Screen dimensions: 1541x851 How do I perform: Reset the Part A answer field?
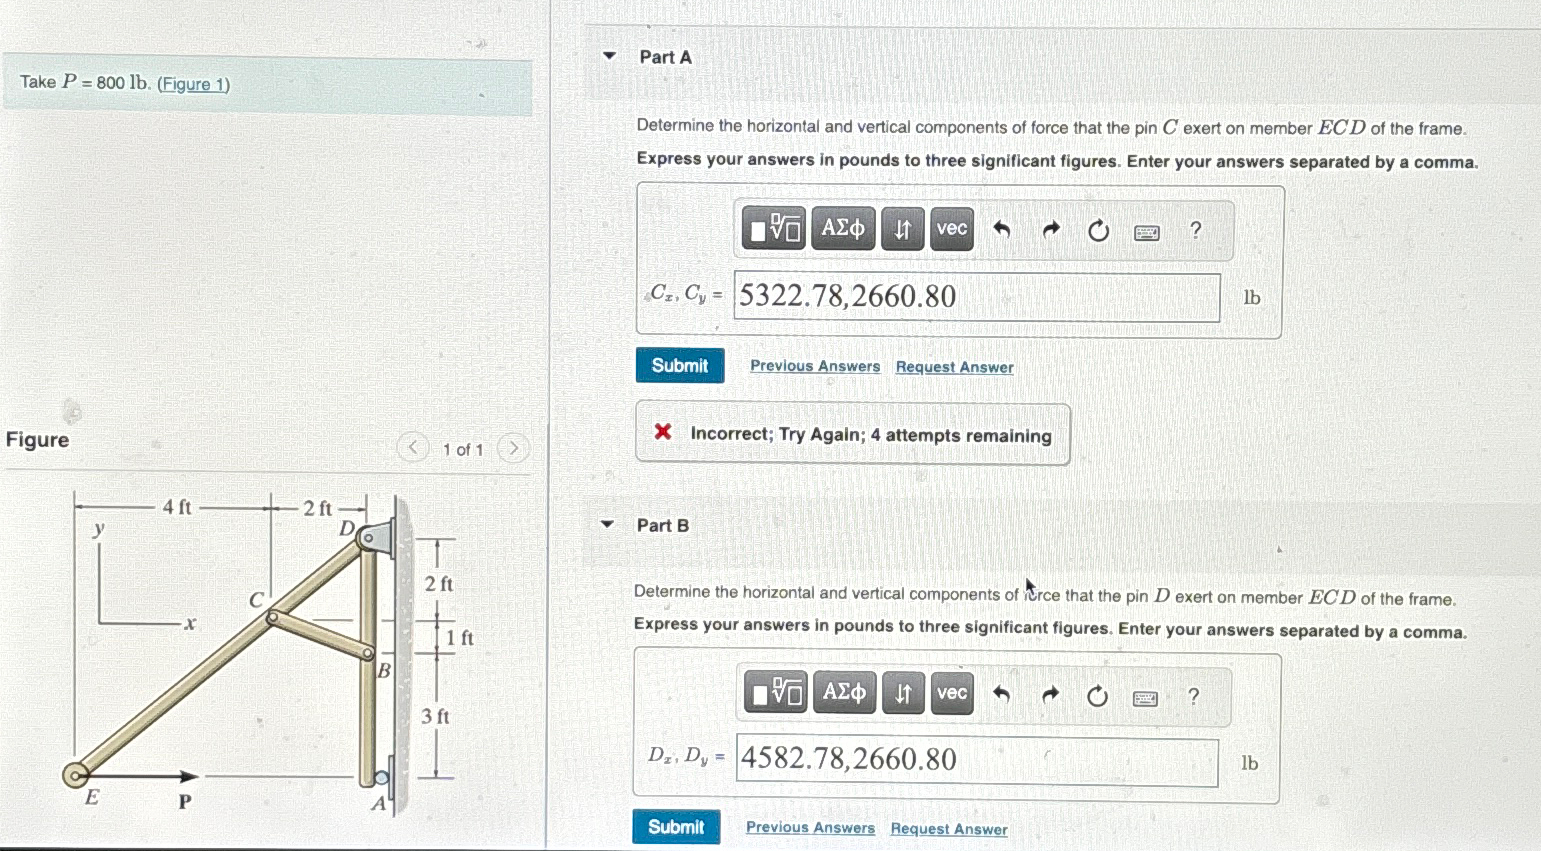point(1098,231)
